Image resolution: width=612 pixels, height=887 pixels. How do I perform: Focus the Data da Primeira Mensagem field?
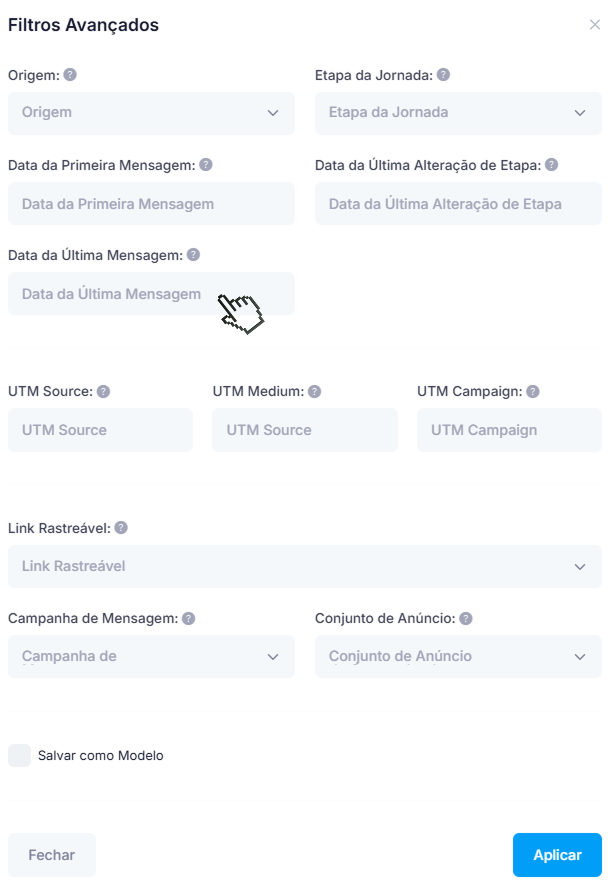pos(151,204)
